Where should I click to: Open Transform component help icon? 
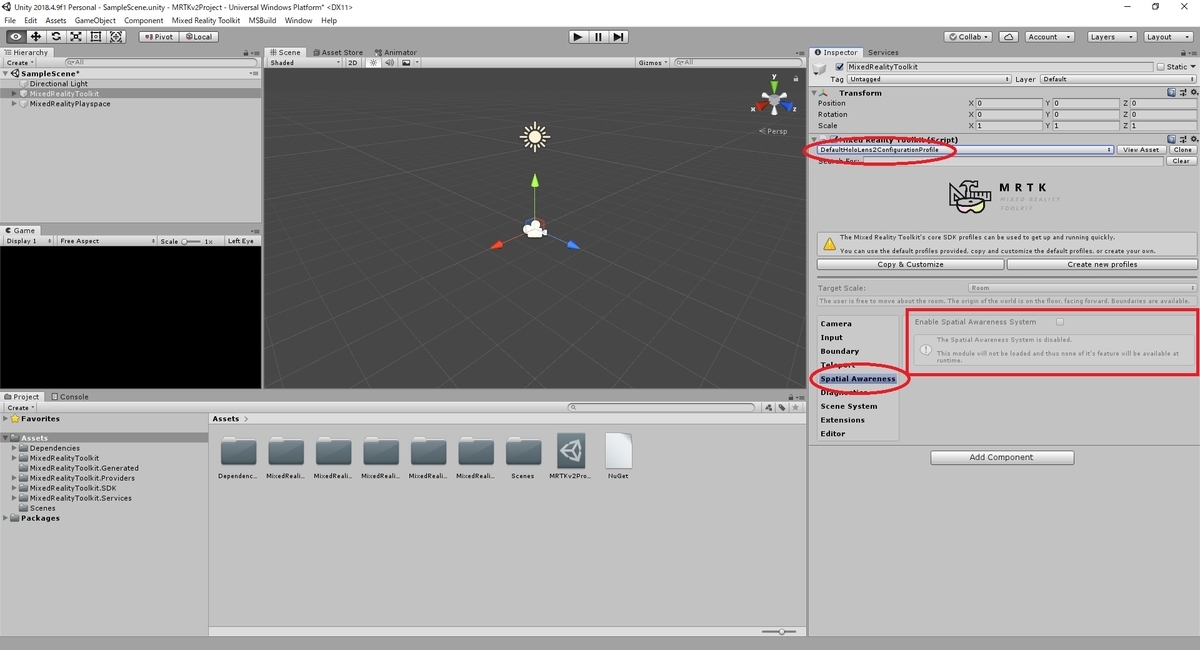(x=1173, y=92)
